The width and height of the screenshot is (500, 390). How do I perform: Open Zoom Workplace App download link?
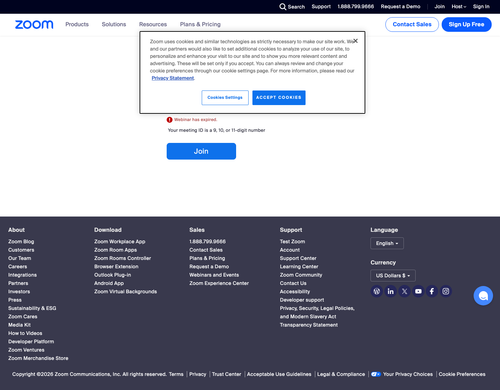click(x=119, y=242)
